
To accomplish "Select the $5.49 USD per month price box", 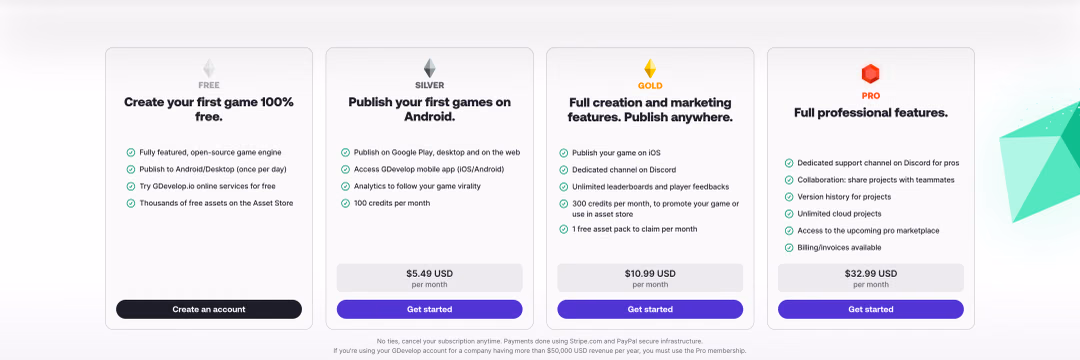I will point(429,278).
